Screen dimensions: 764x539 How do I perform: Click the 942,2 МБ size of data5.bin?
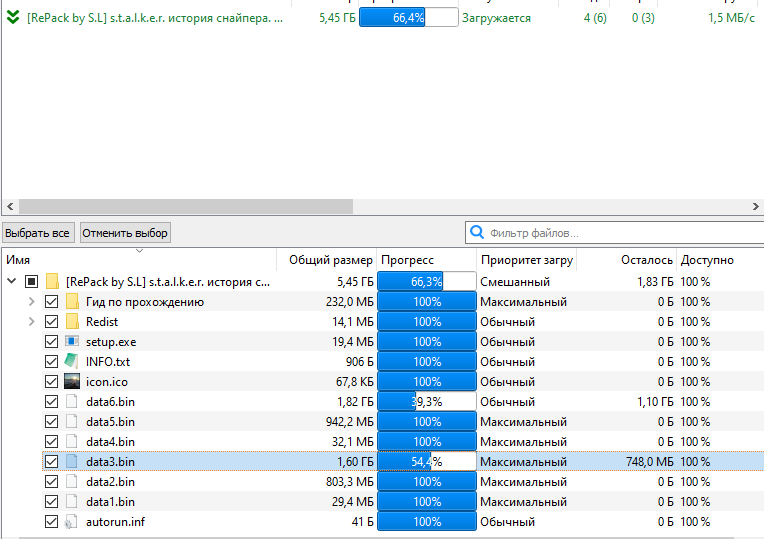pos(350,422)
